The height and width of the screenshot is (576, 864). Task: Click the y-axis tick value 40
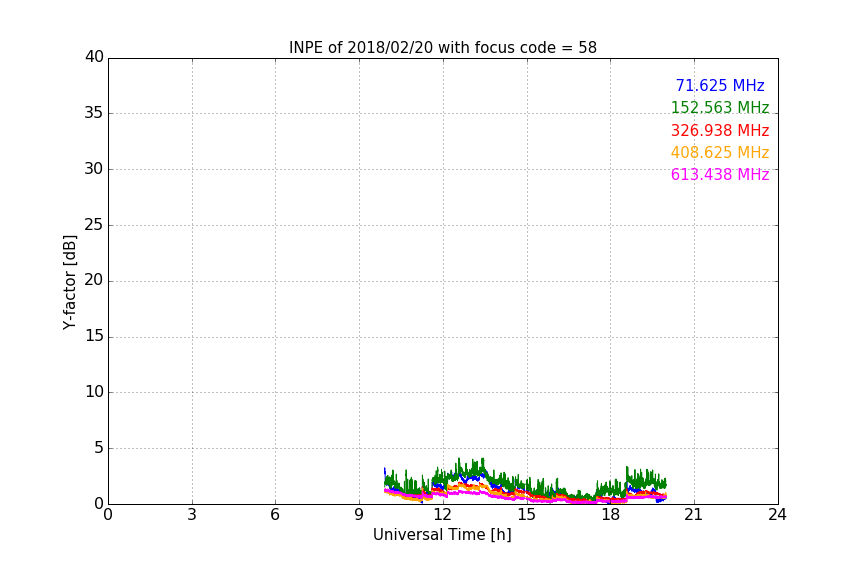pos(94,57)
